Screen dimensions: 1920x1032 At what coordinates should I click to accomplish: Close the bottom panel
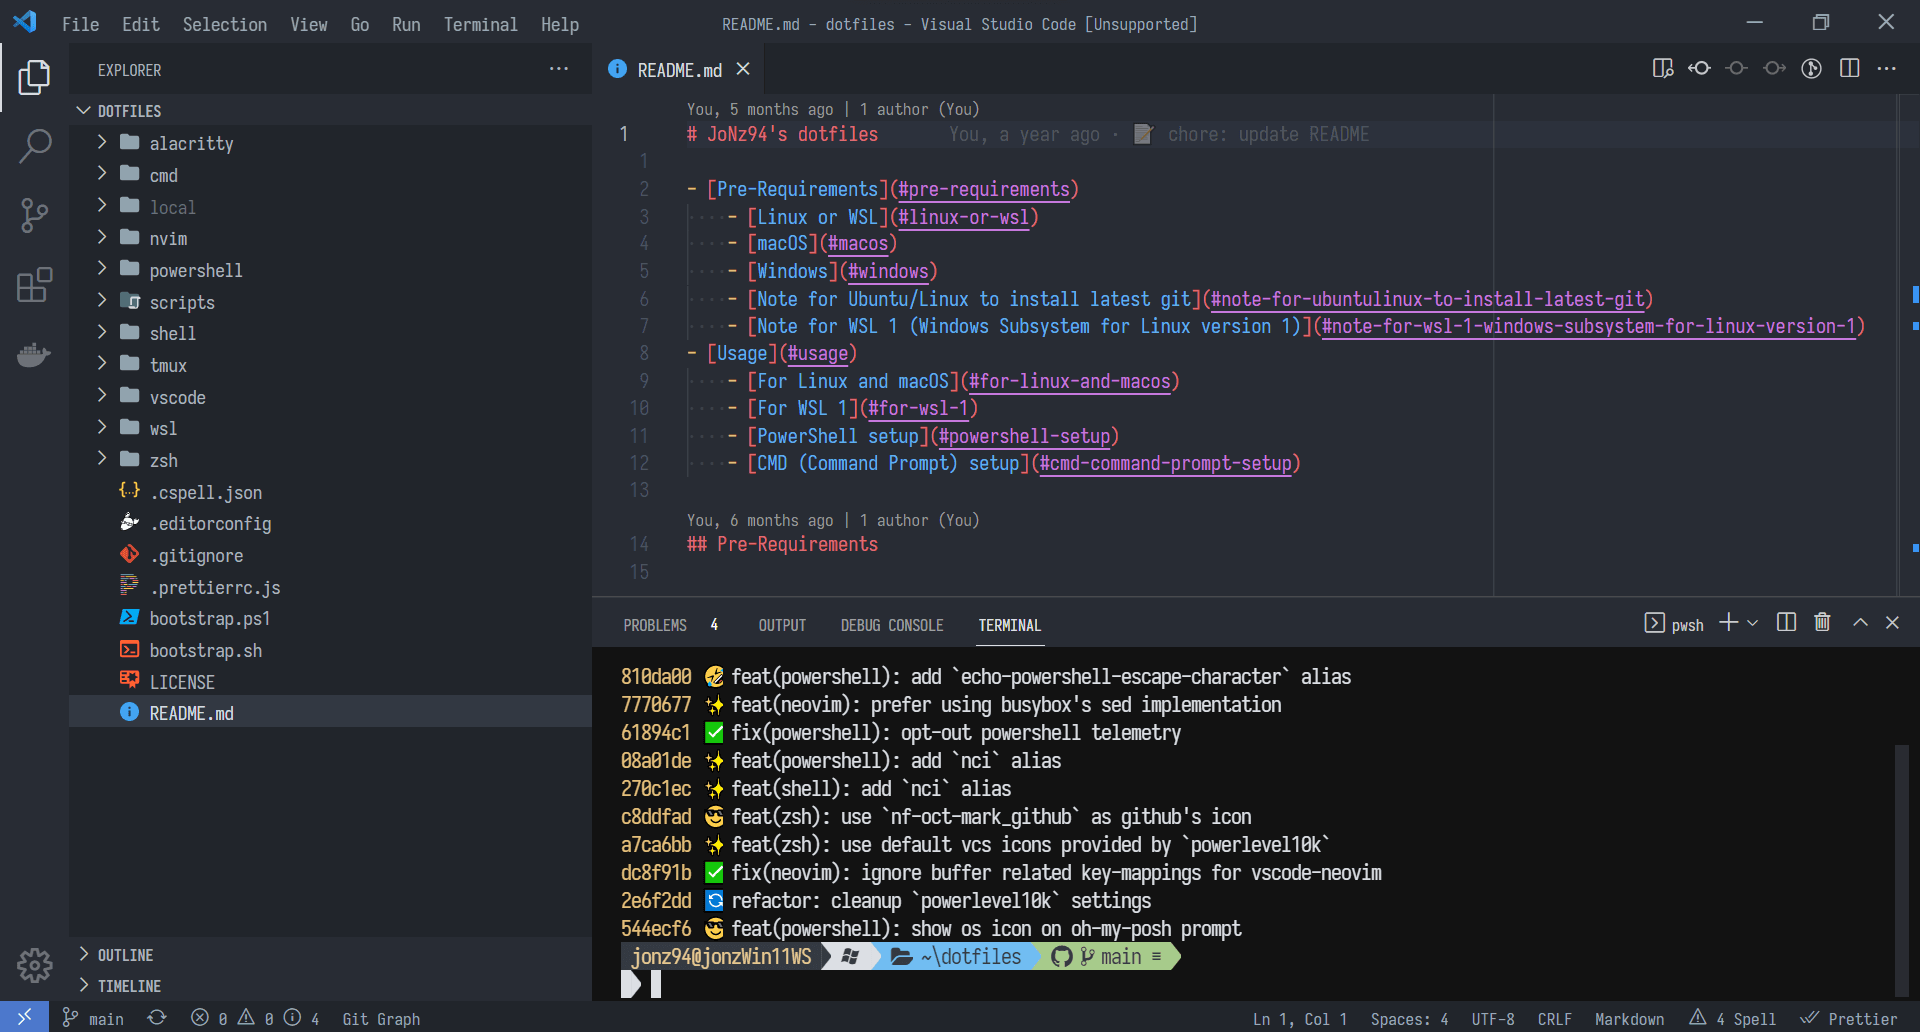pyautogui.click(x=1892, y=623)
